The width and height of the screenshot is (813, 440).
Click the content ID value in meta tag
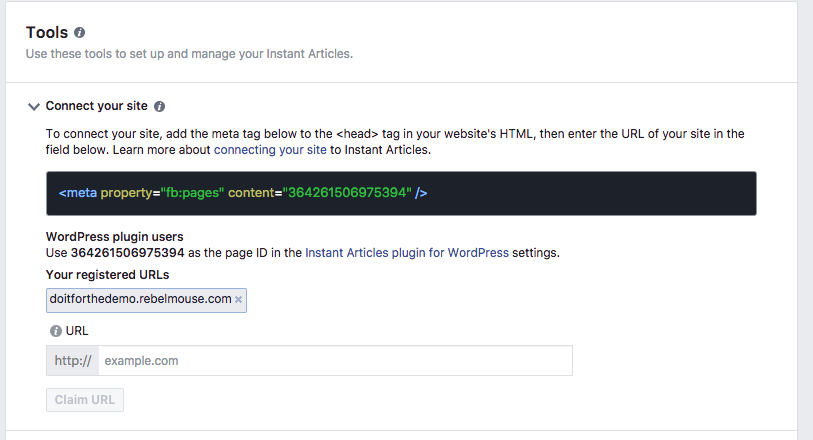click(347, 193)
